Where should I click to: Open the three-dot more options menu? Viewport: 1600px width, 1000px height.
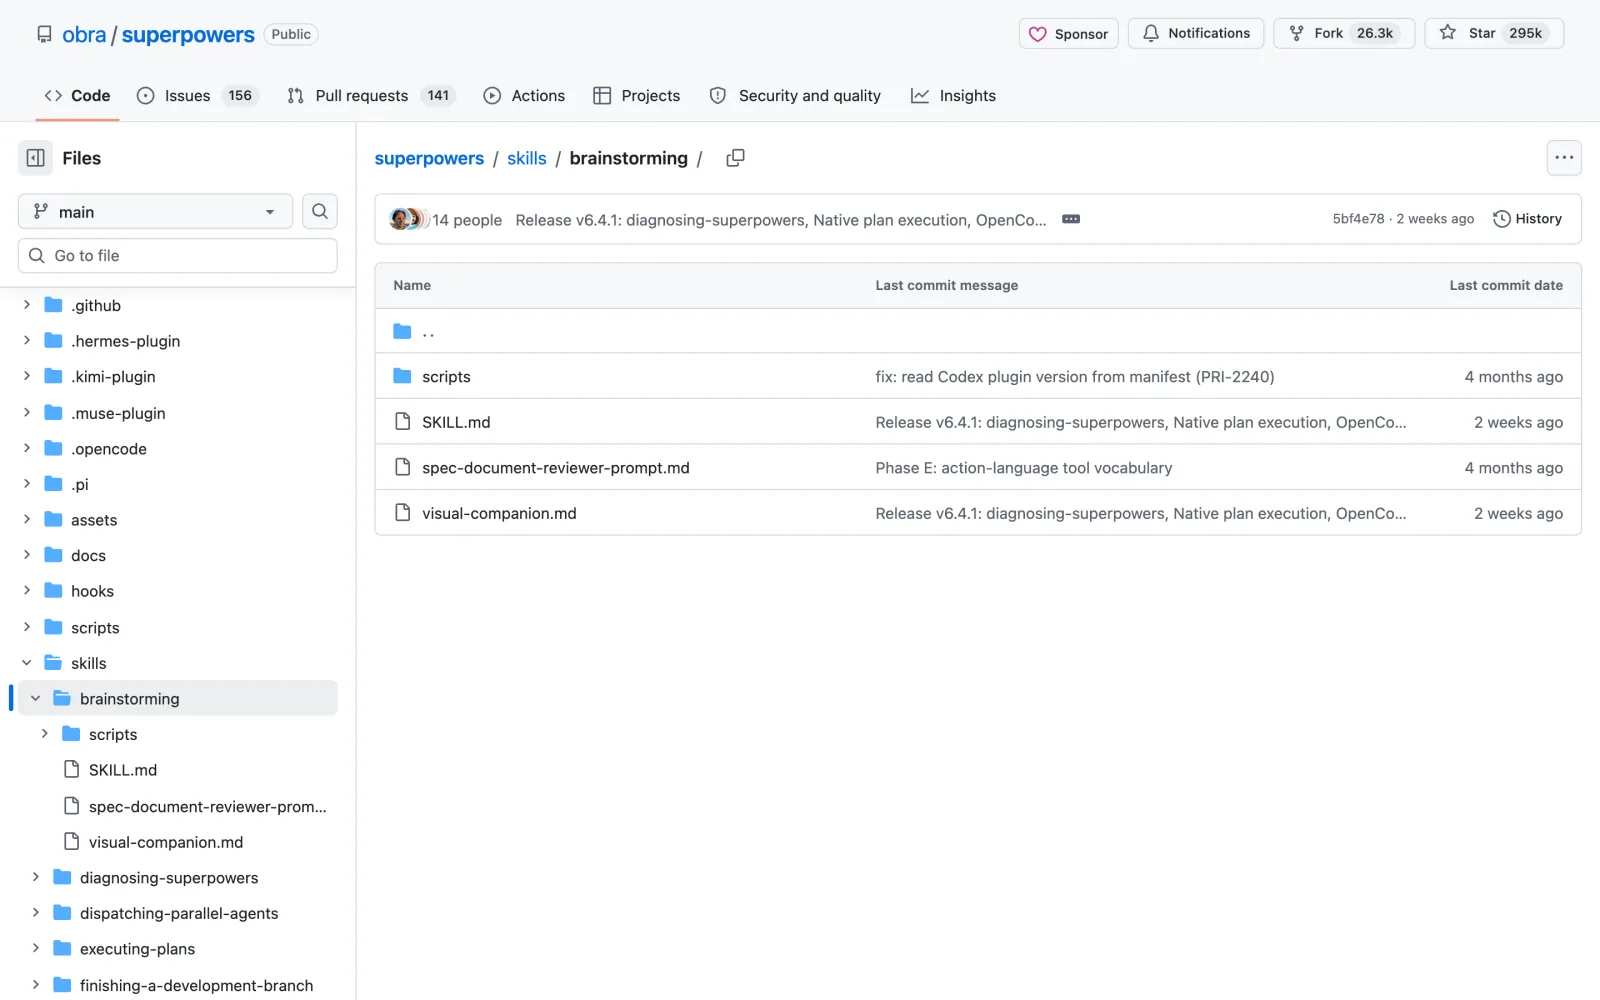1564,158
